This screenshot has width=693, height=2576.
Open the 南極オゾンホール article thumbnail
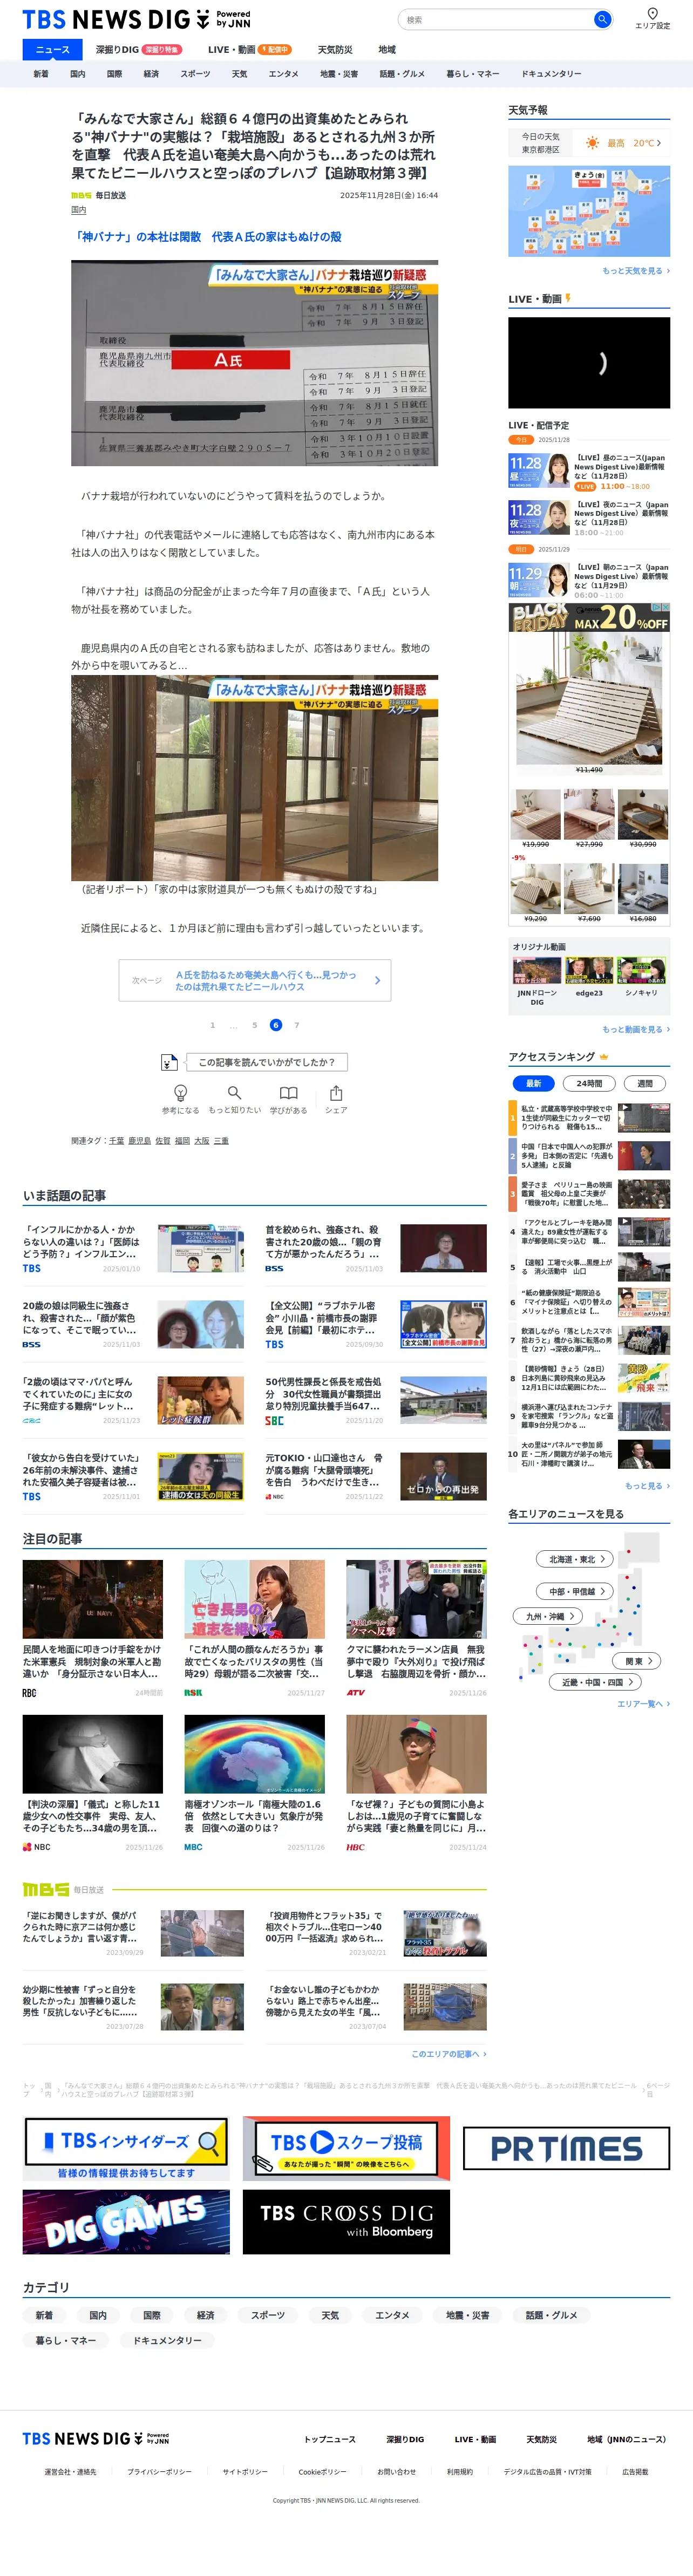[x=254, y=1755]
